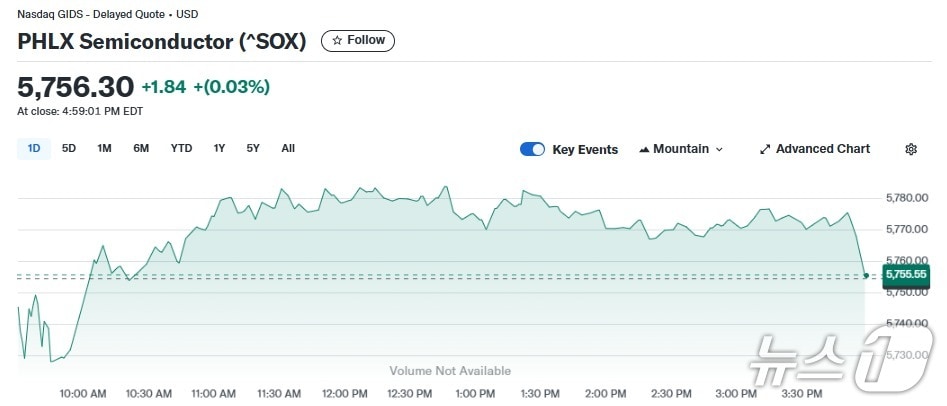Click the Advanced Chart expand arrows icon
The height and width of the screenshot is (406, 947).
click(765, 149)
